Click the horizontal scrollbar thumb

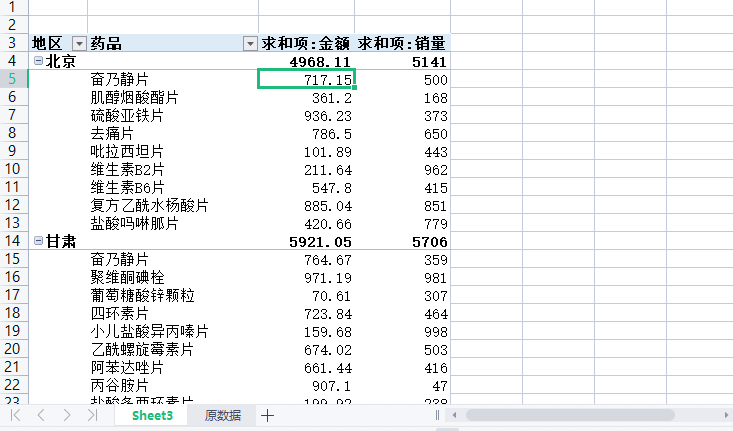568,415
